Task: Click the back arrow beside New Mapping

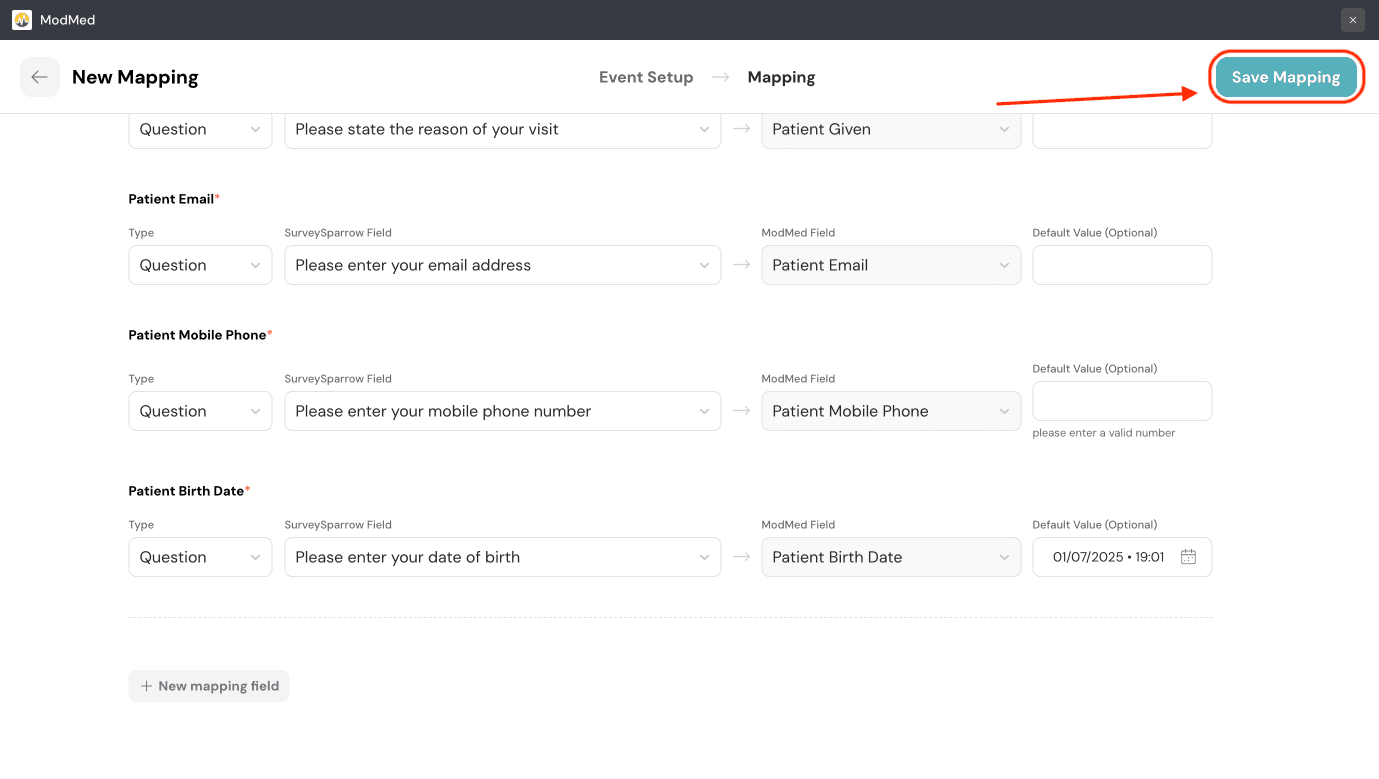Action: (39, 77)
